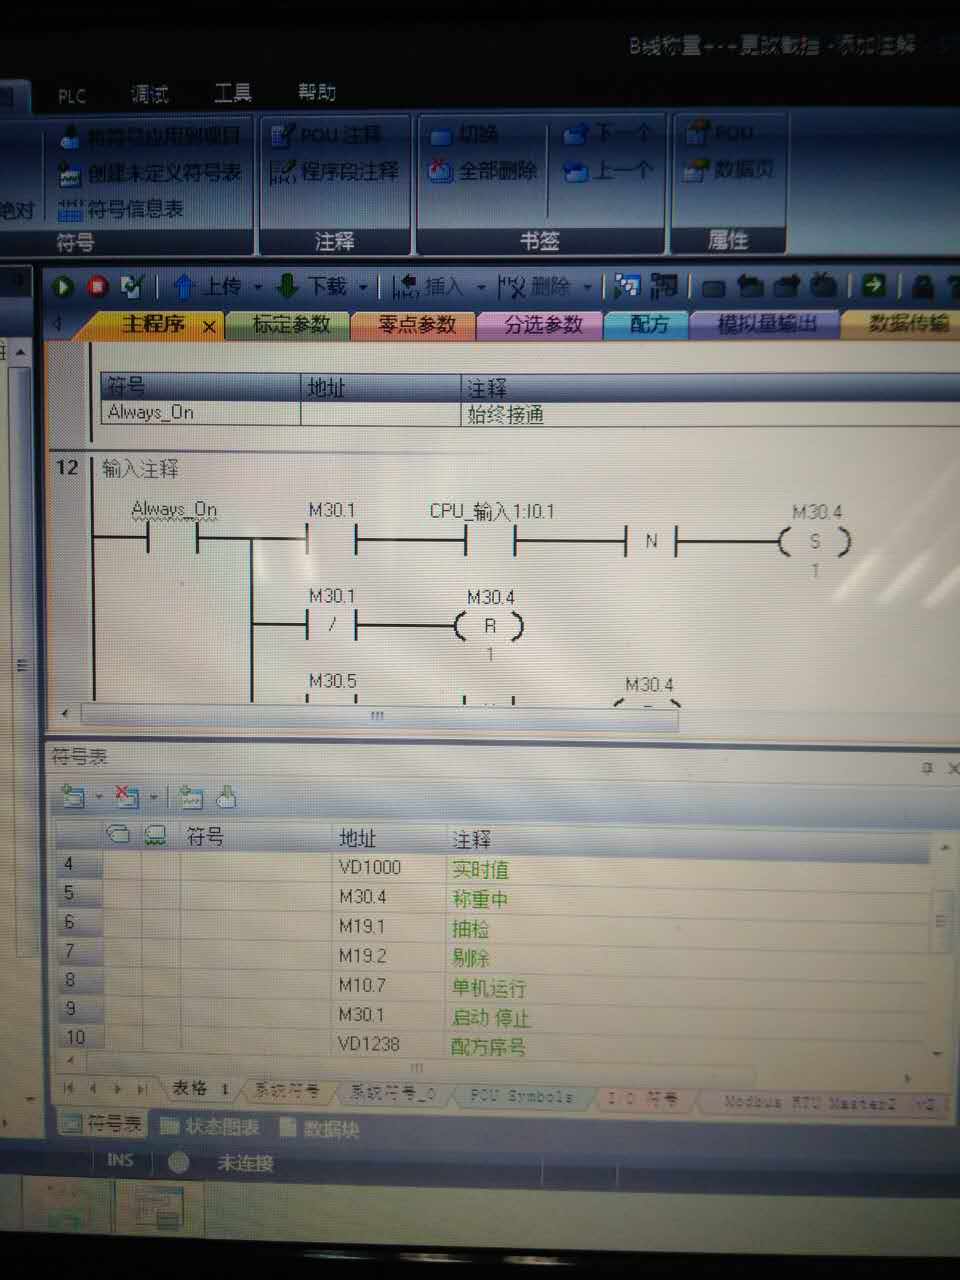Image resolution: width=960 pixels, height=1280 pixels.
Task: Open the 下载 dropdown arrow
Action: (362, 288)
